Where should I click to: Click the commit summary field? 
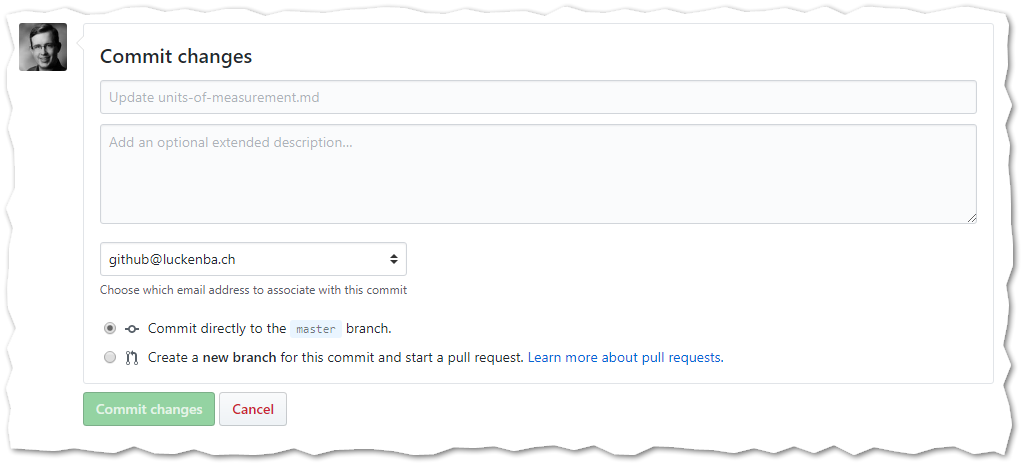tap(538, 97)
